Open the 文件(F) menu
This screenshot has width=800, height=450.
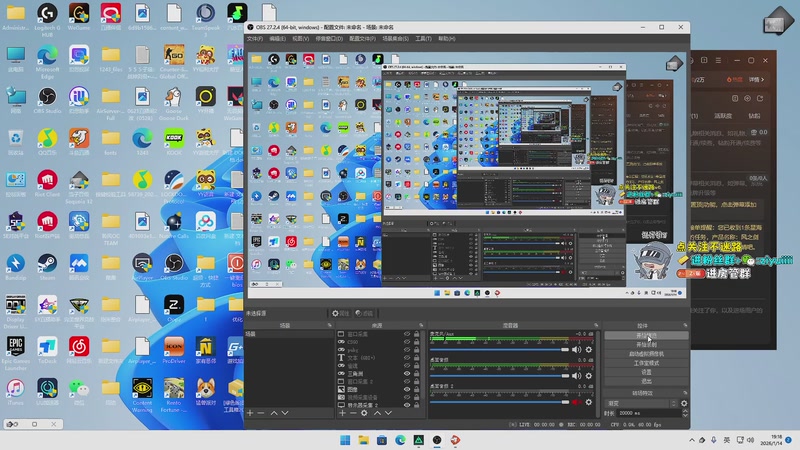tap(255, 38)
